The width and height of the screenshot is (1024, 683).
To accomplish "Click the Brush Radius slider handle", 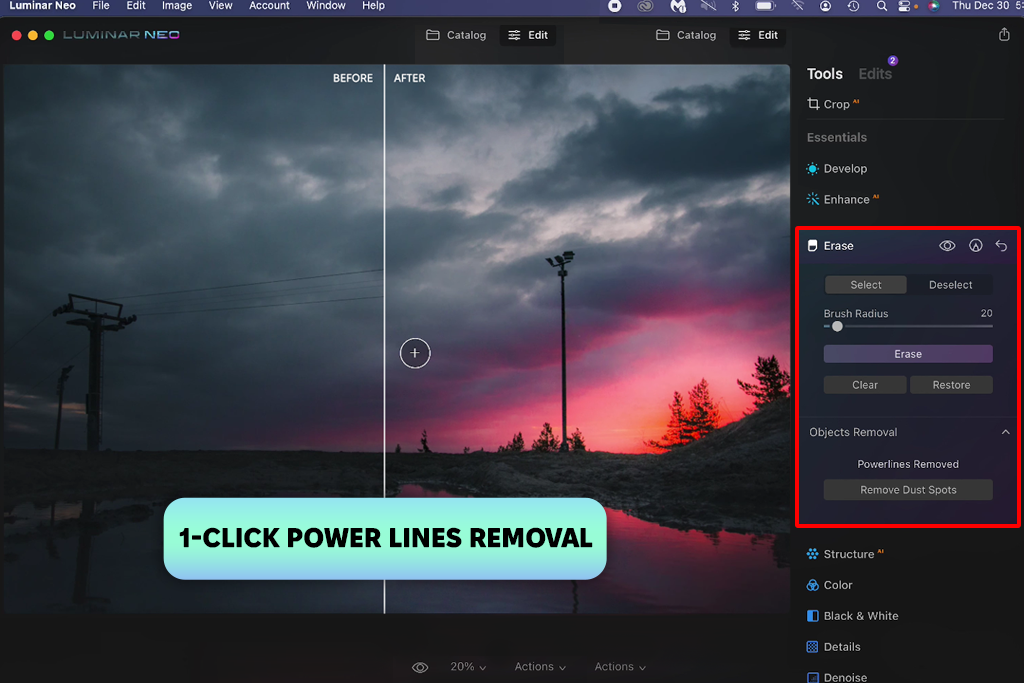I will coord(837,326).
